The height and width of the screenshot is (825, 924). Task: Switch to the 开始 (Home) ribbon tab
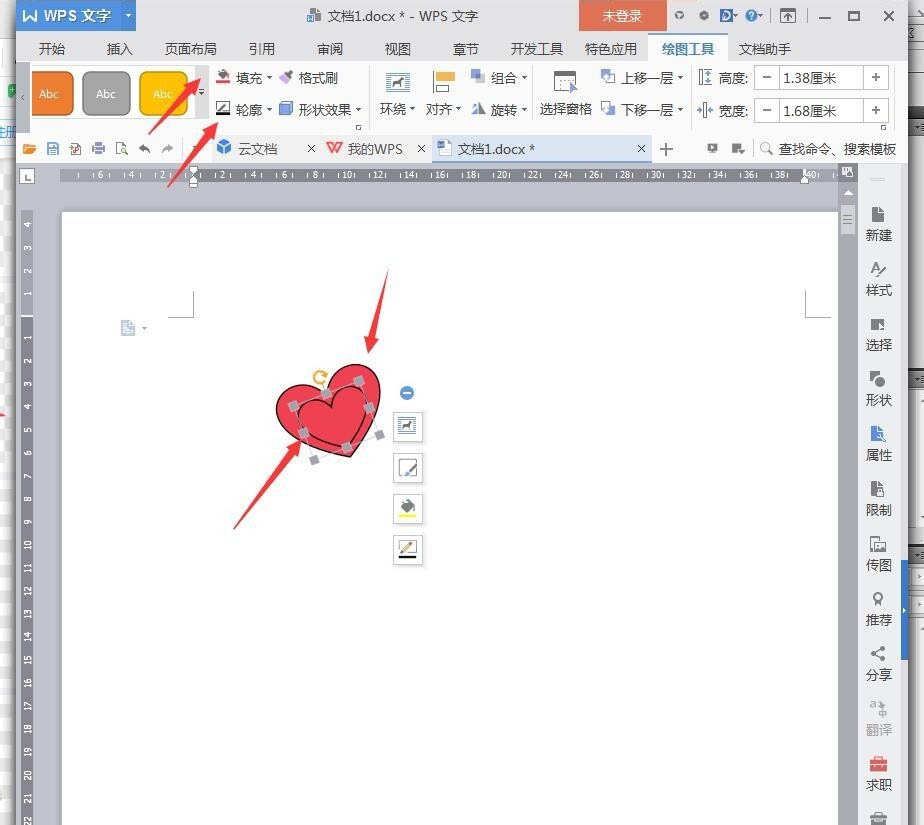pyautogui.click(x=52, y=49)
